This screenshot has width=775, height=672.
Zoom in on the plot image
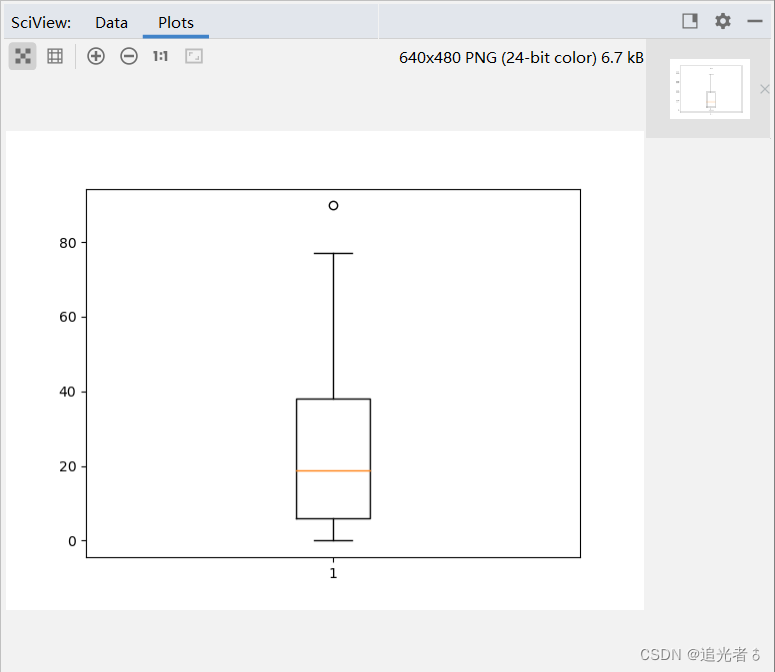coord(96,56)
